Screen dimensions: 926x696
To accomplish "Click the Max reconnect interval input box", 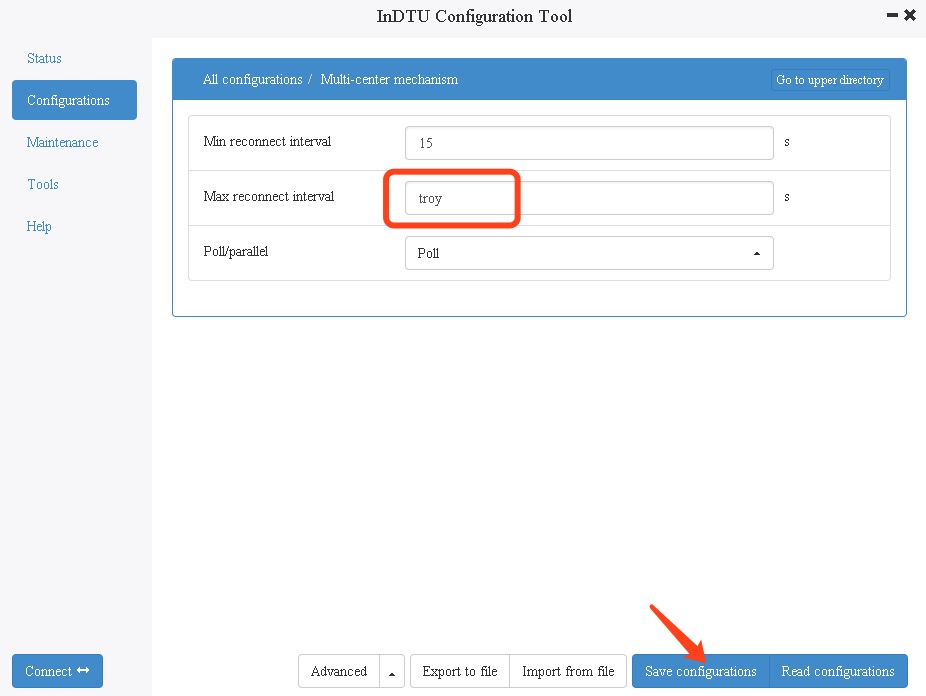I will click(589, 198).
